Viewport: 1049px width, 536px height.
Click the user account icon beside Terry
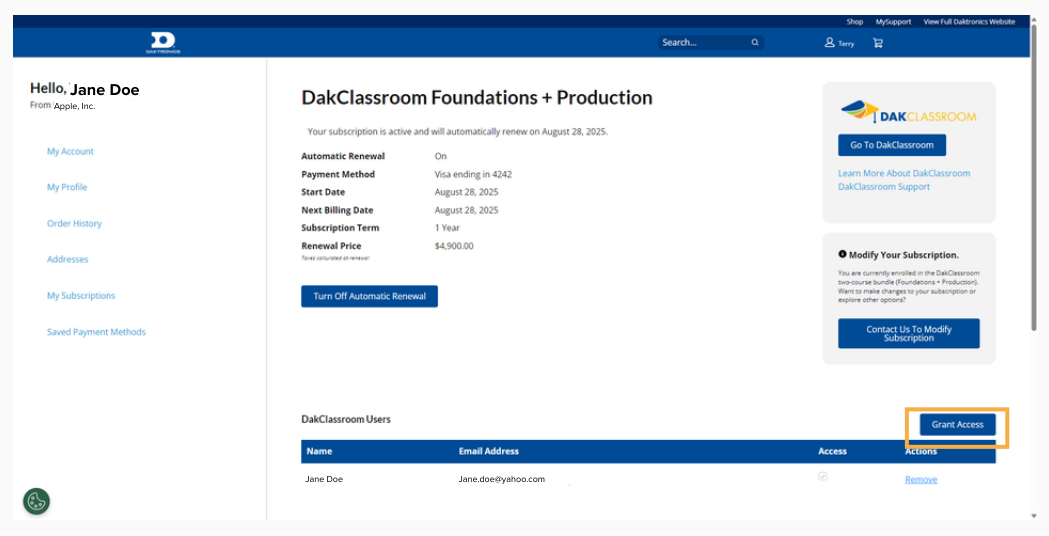(x=829, y=43)
